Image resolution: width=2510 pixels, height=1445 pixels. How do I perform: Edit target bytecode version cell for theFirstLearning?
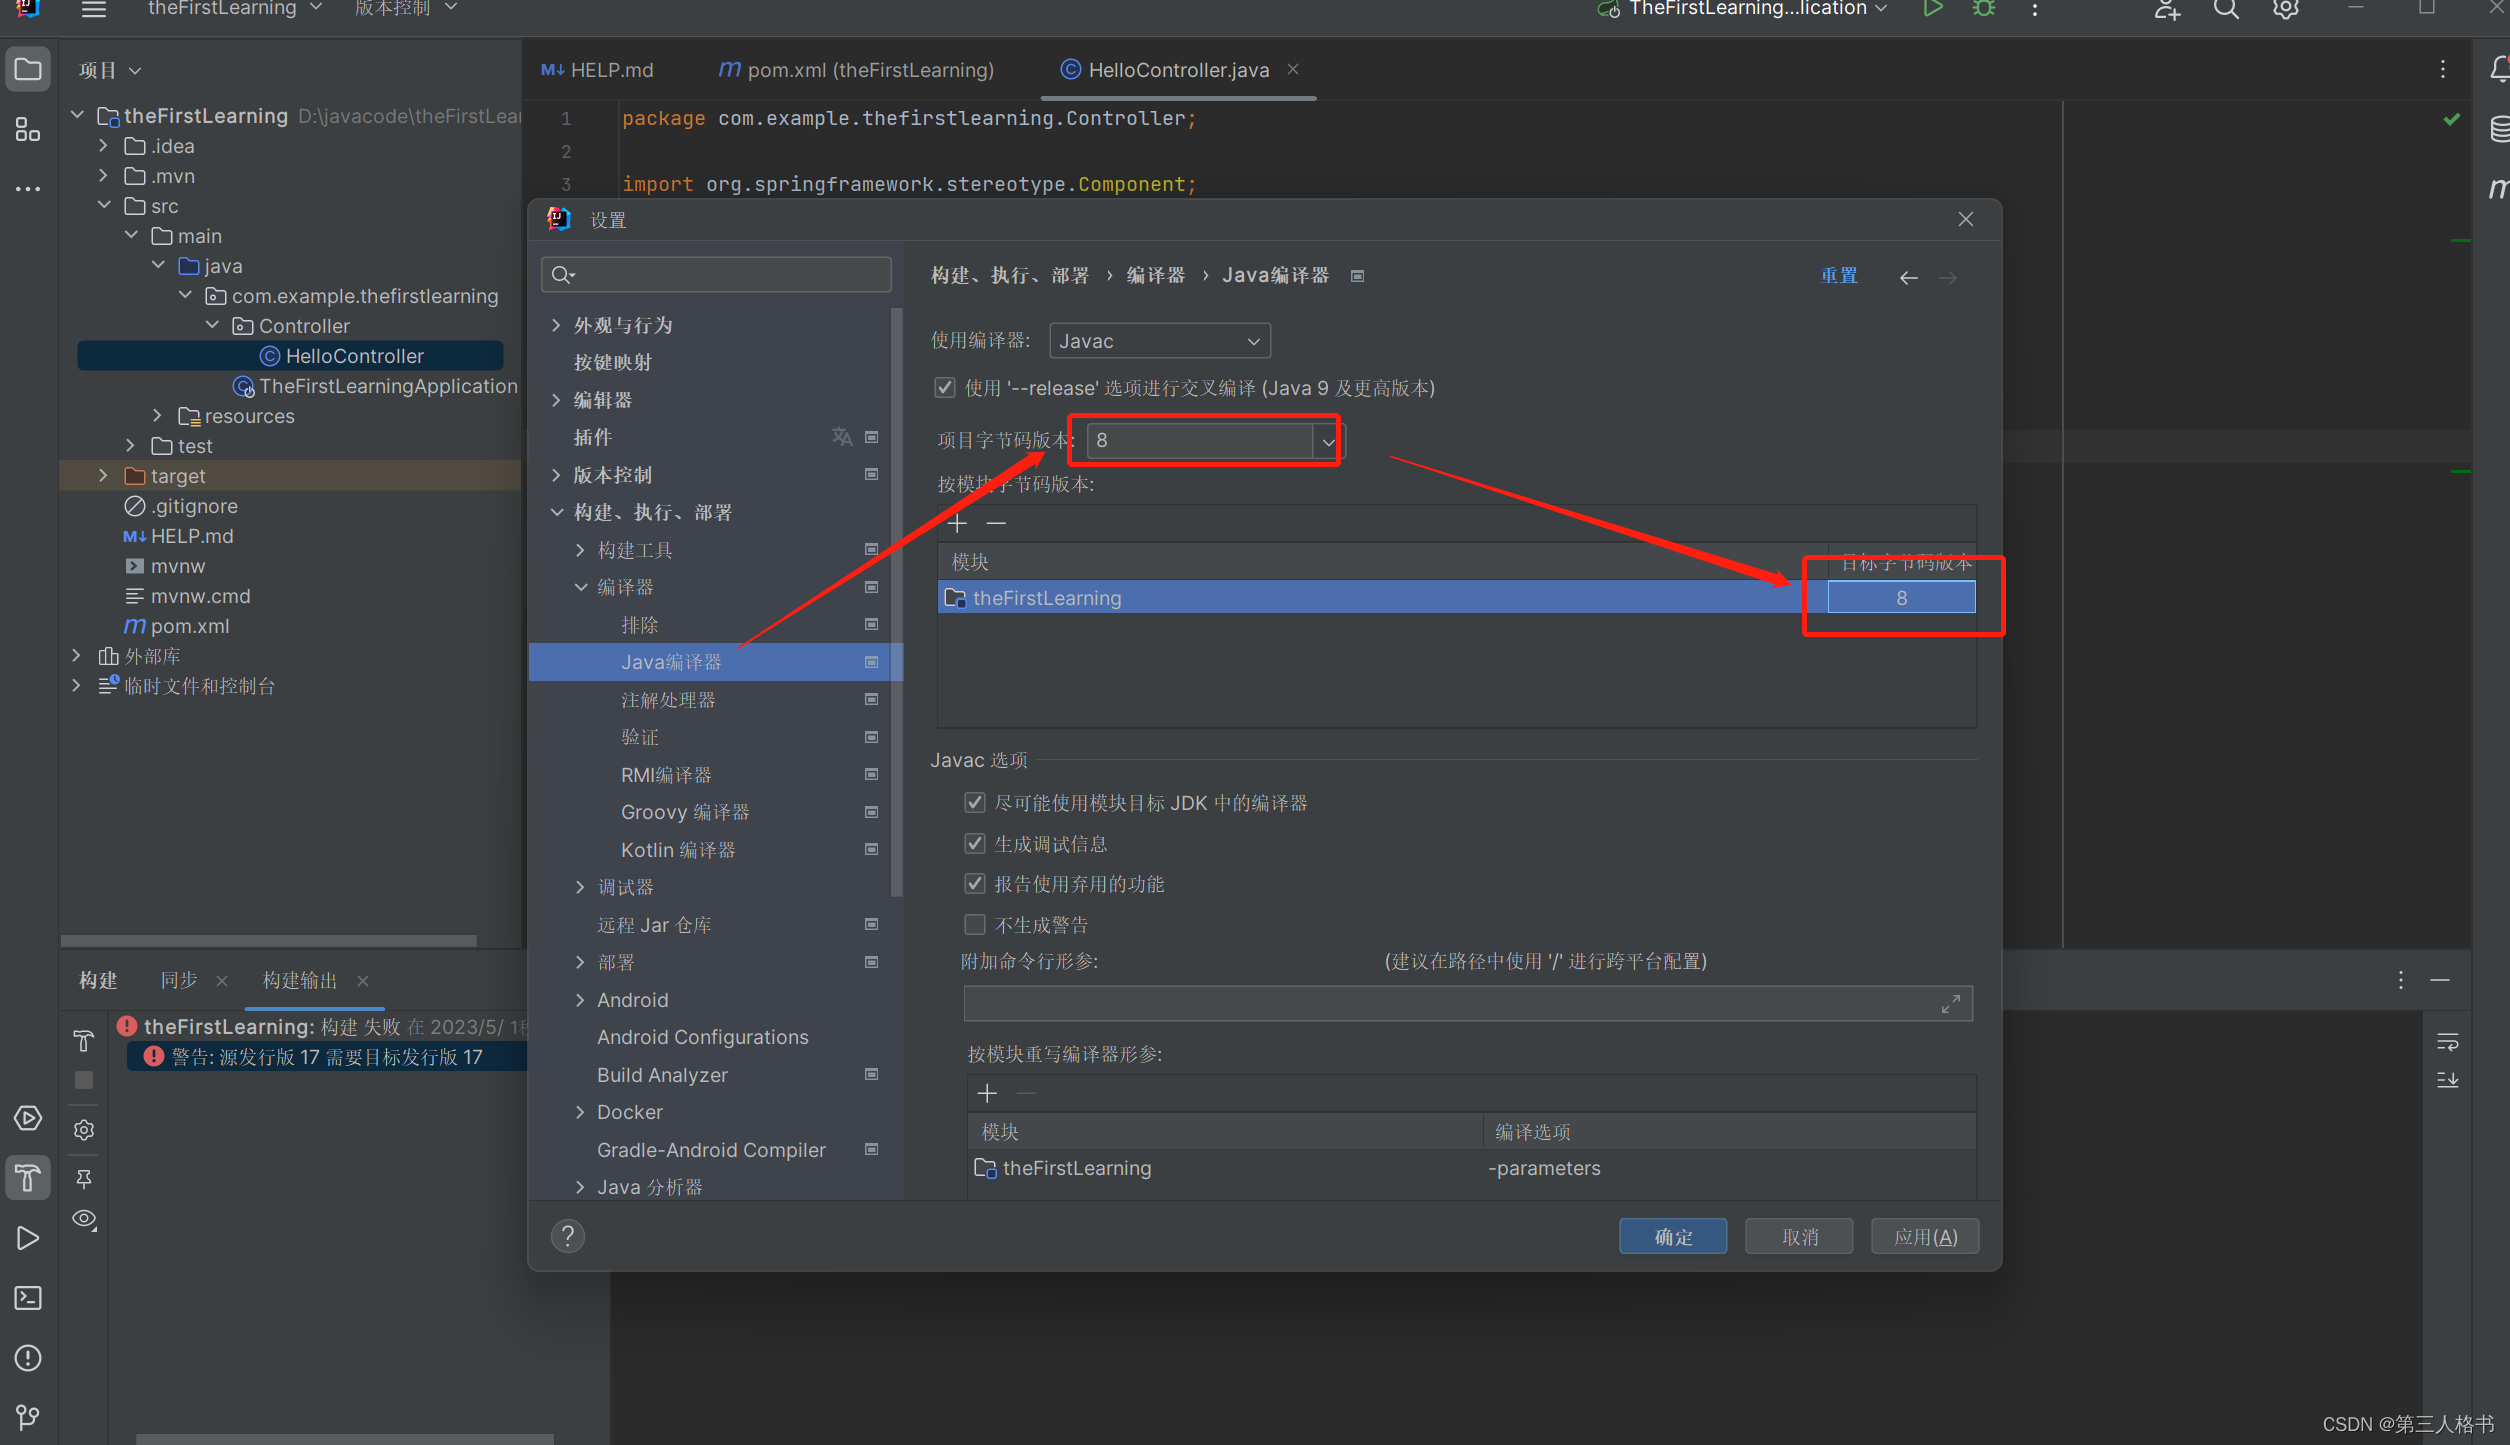1901,598
